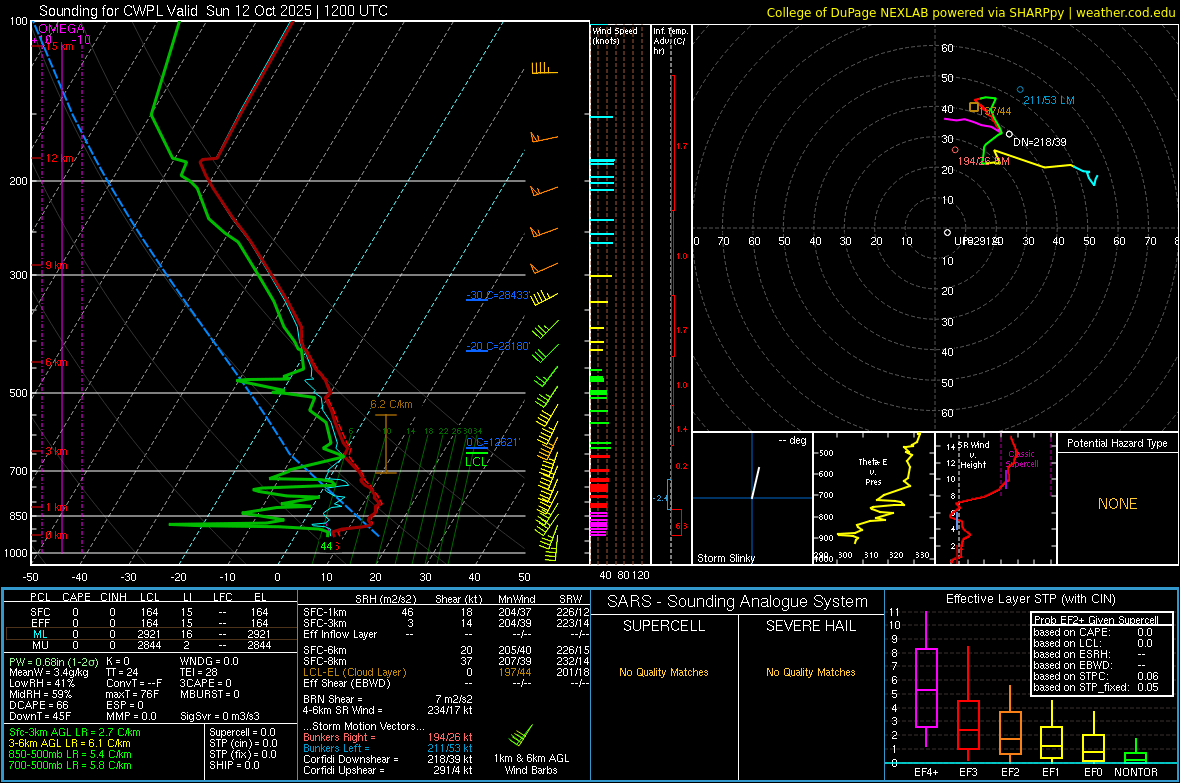The width and height of the screenshot is (1180, 783).
Task: Select the MU parcel row
Action: coord(151,645)
